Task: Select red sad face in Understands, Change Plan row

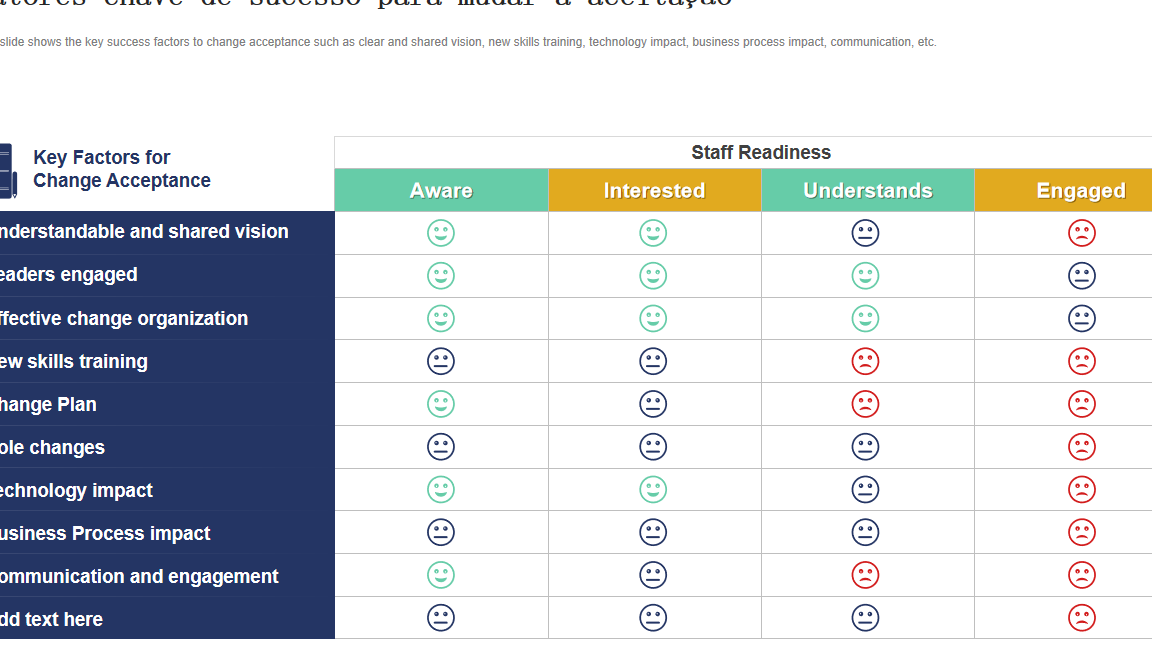Action: (x=865, y=404)
